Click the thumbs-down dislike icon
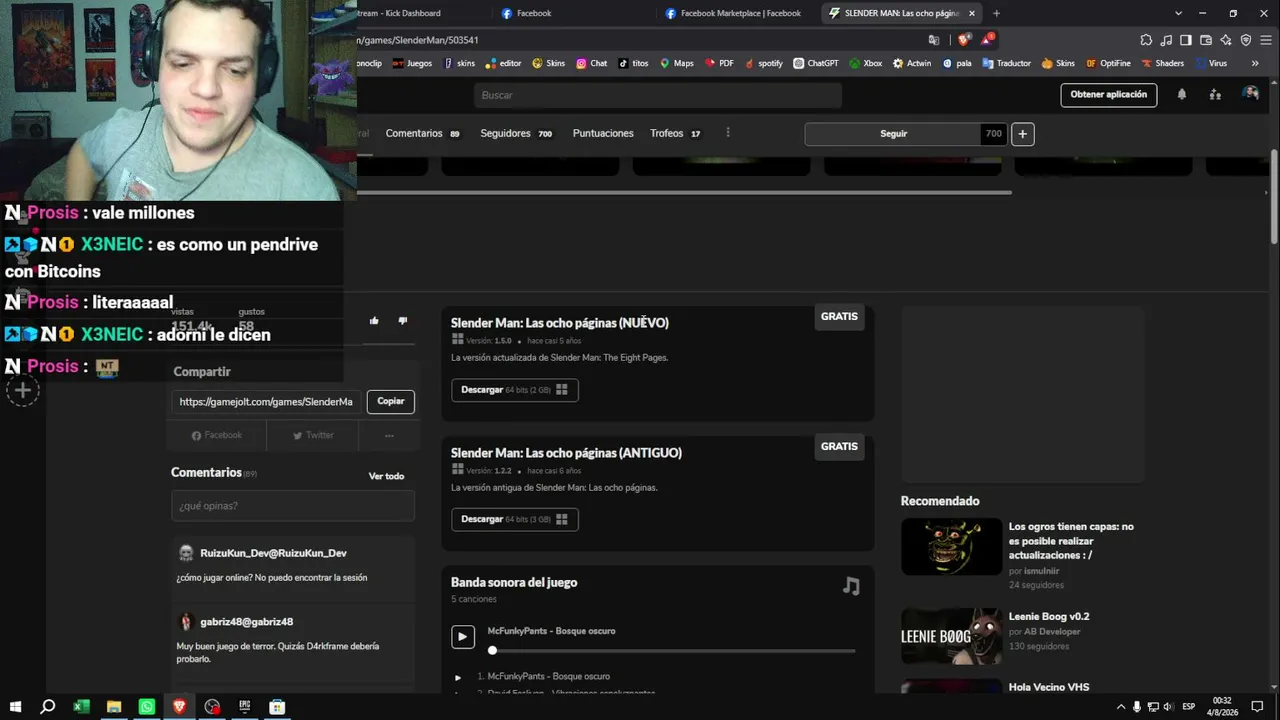Screen dimensions: 1280x720 403,321
